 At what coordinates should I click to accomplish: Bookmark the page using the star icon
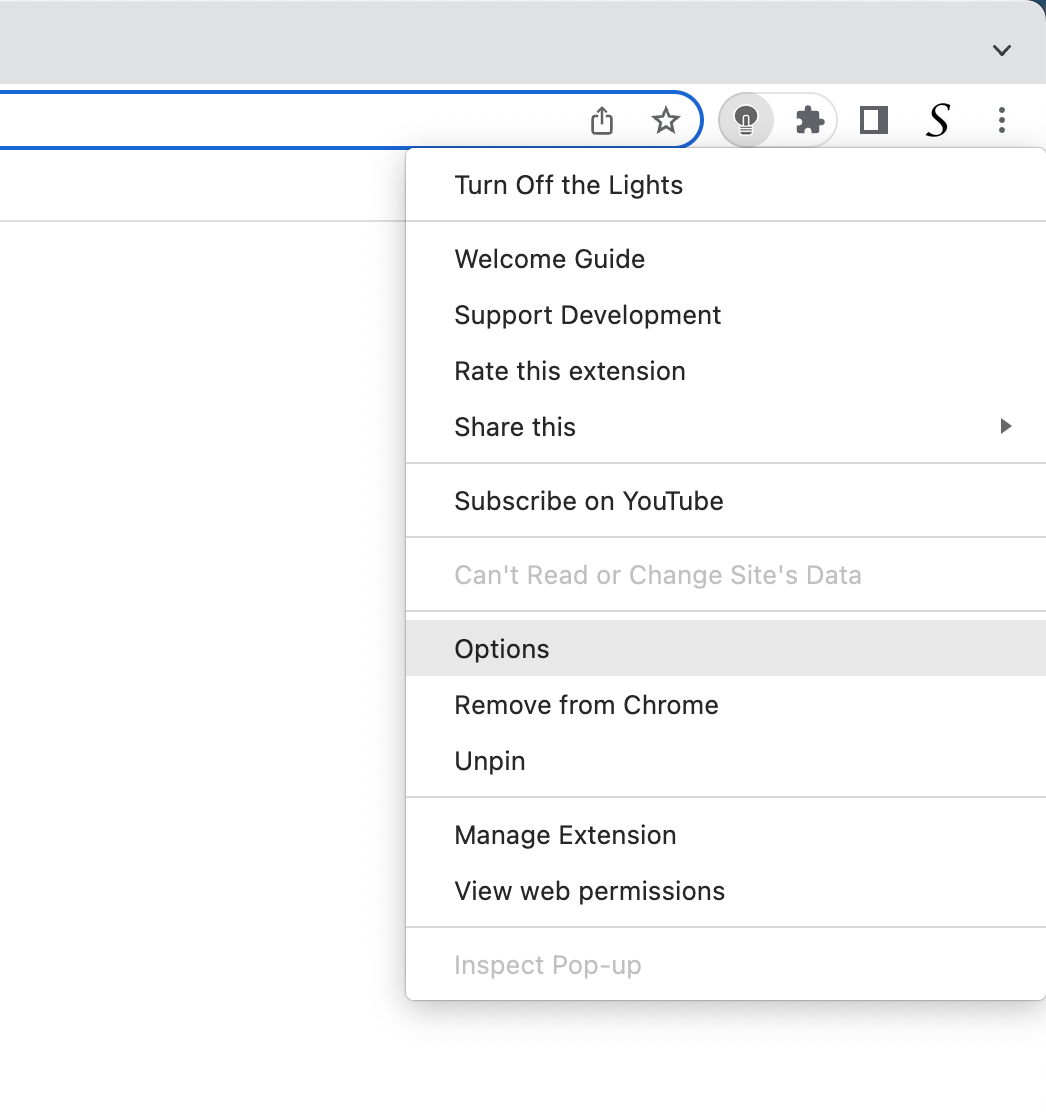[x=665, y=120]
